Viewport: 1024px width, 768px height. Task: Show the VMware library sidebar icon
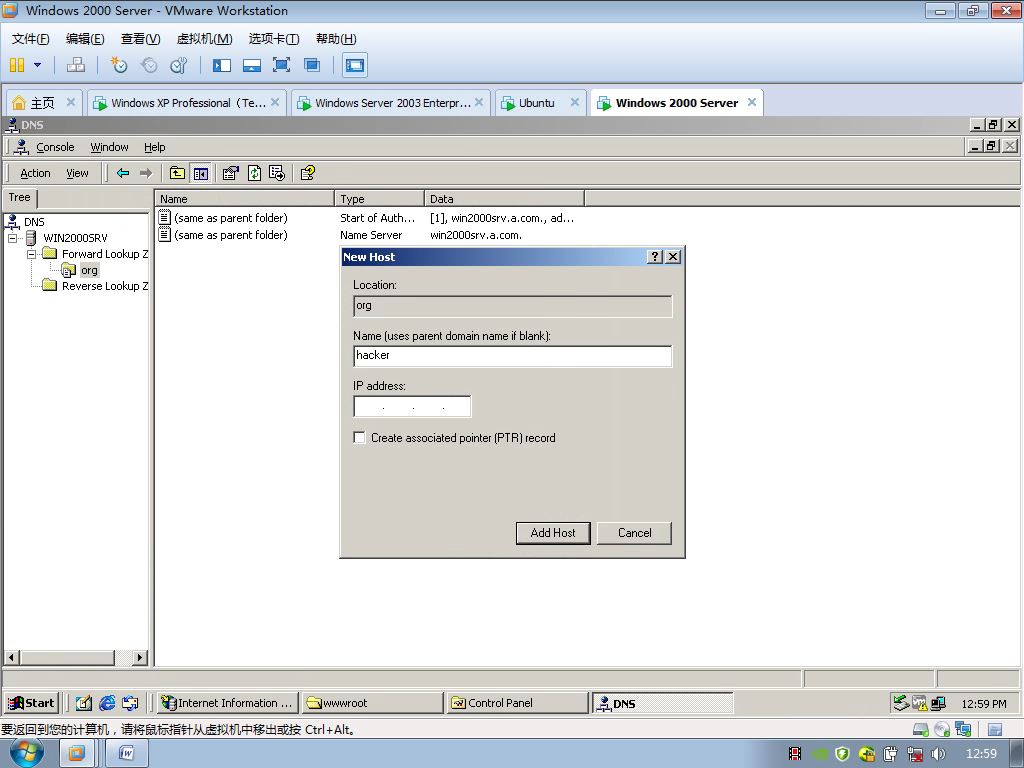point(221,65)
